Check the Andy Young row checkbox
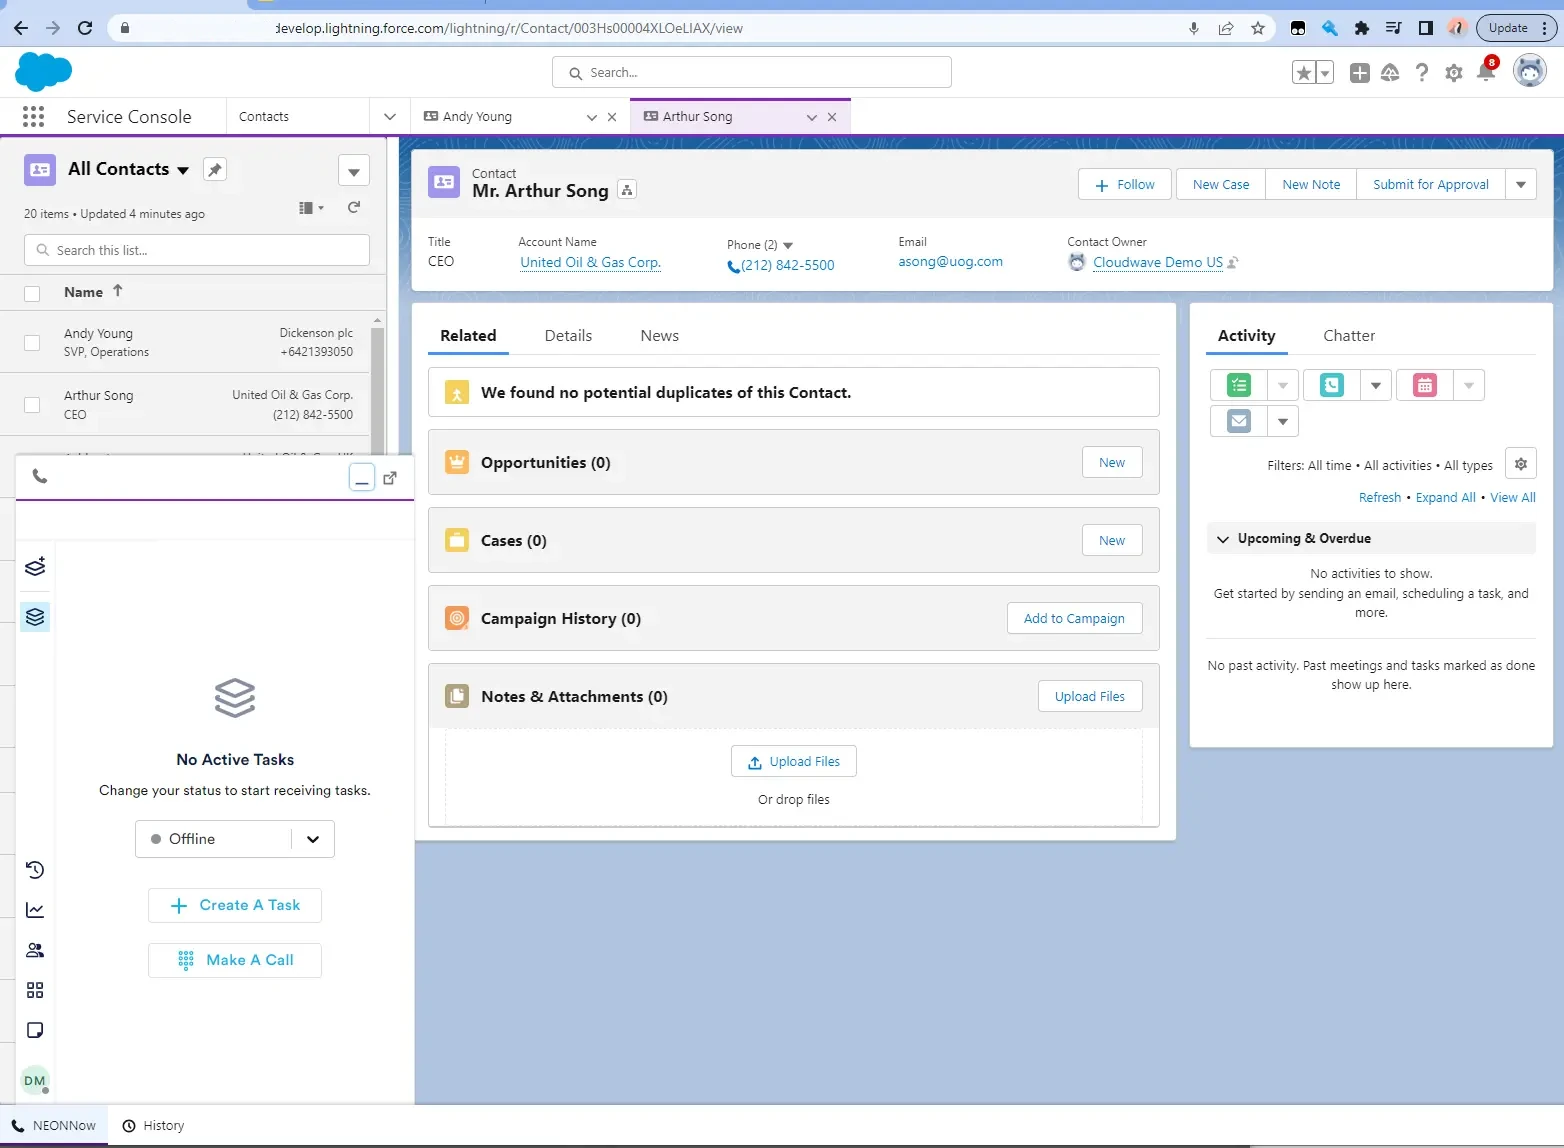1564x1148 pixels. [32, 343]
